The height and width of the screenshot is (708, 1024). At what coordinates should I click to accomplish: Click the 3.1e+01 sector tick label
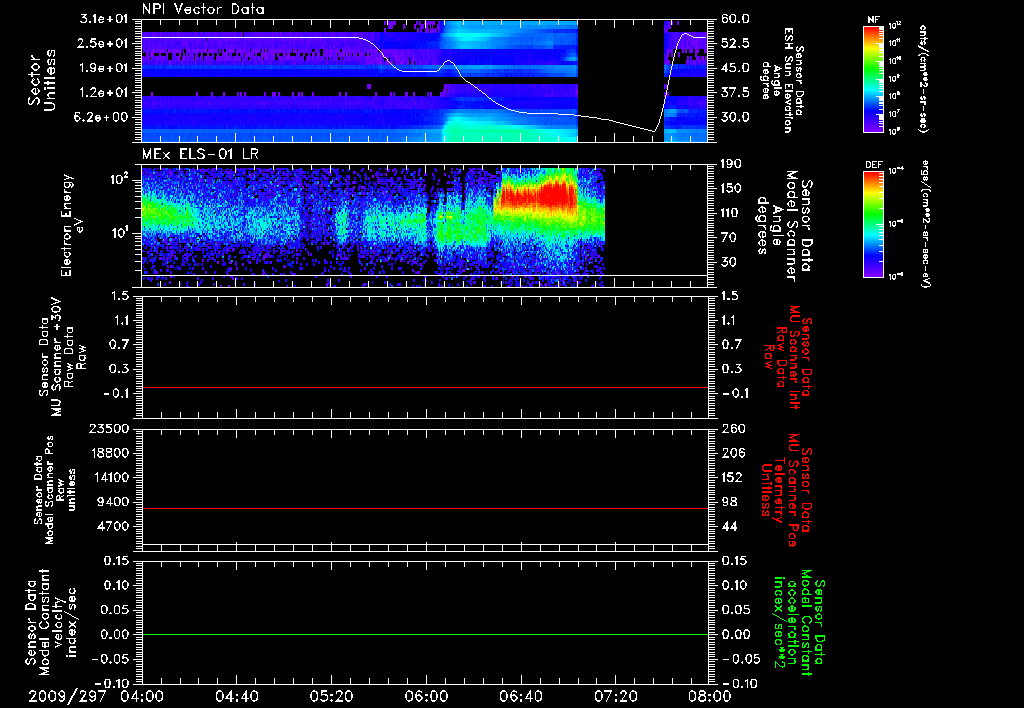click(x=102, y=20)
